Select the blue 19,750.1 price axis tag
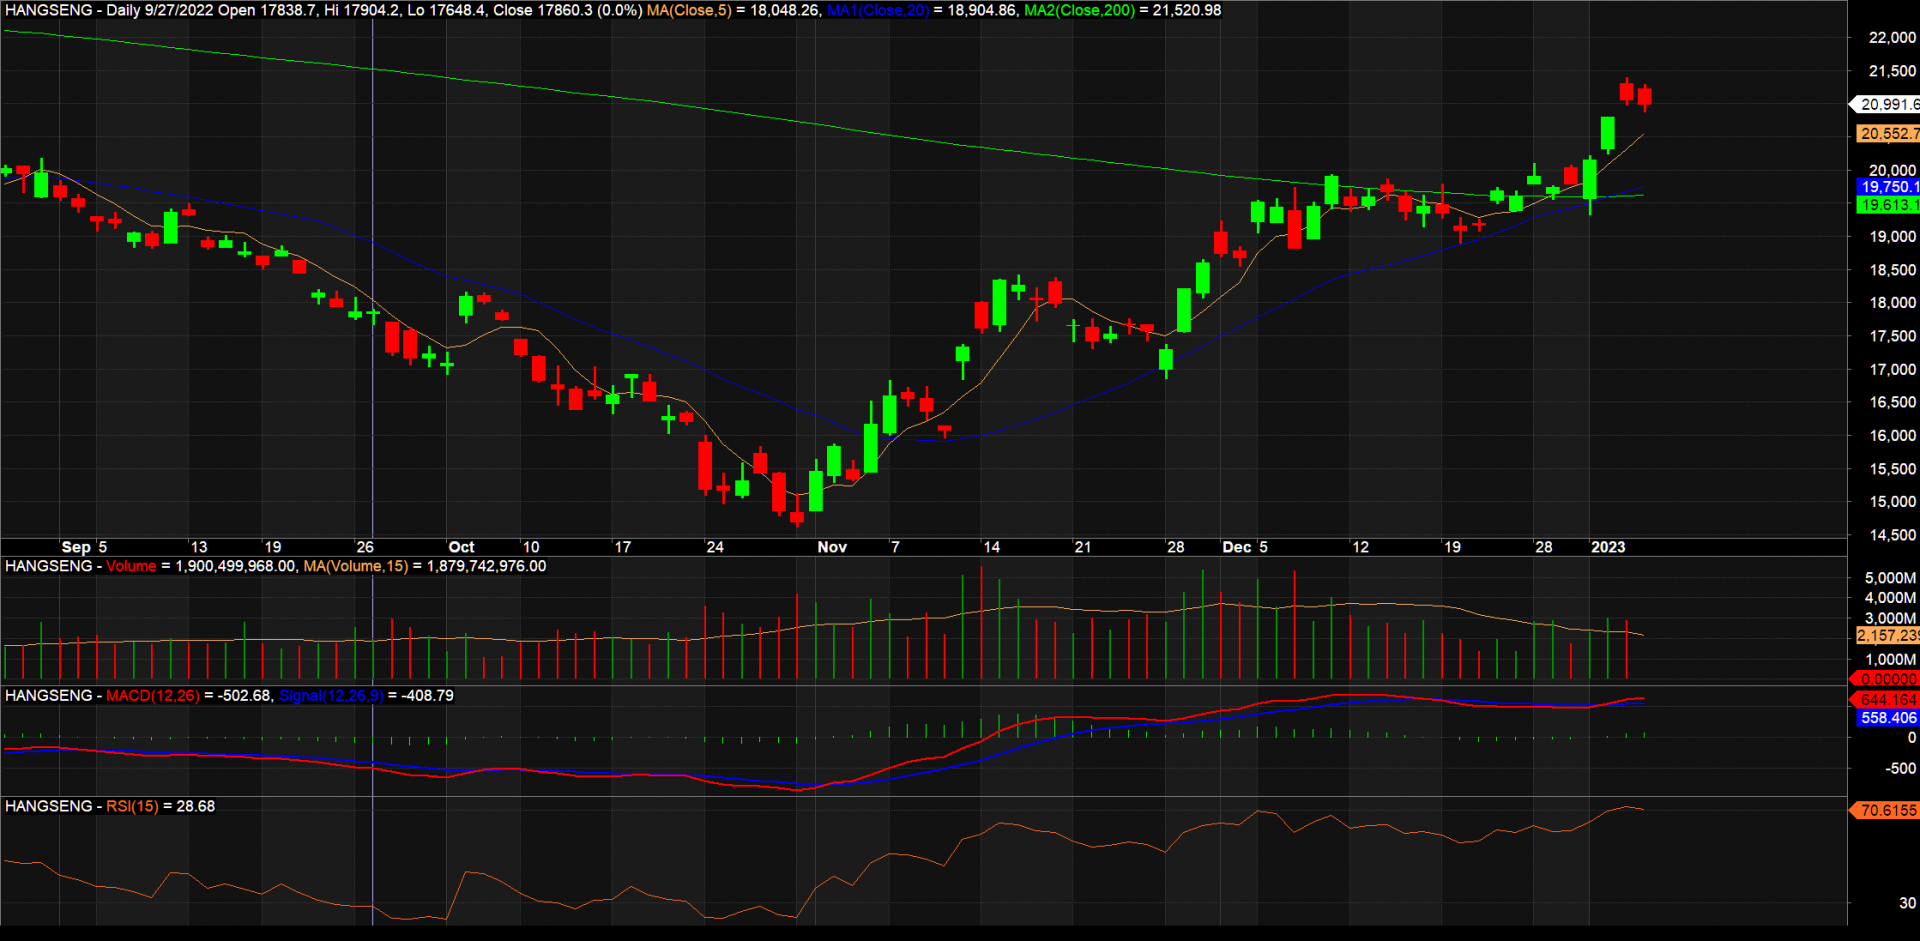Image resolution: width=1920 pixels, height=941 pixels. coord(1887,187)
